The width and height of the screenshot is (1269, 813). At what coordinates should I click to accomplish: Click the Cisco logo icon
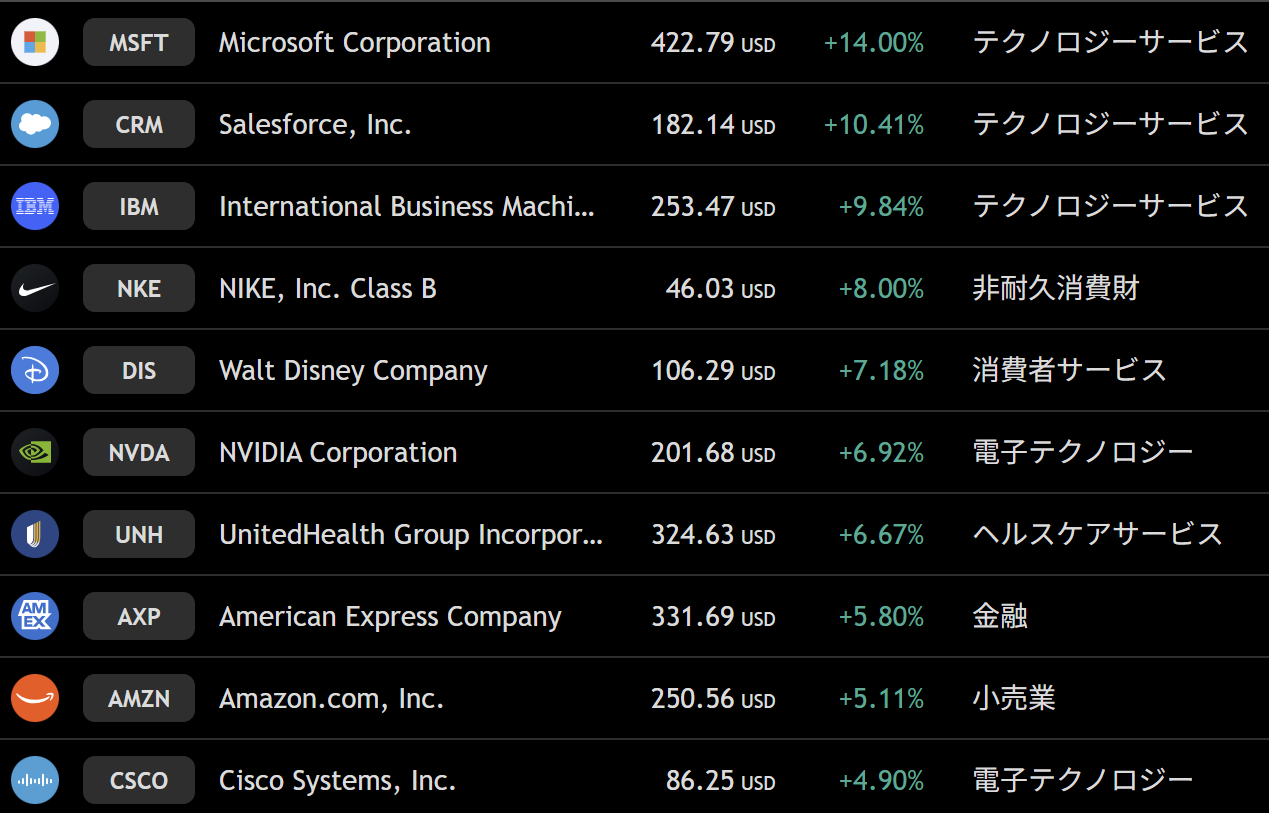pyautogui.click(x=35, y=781)
